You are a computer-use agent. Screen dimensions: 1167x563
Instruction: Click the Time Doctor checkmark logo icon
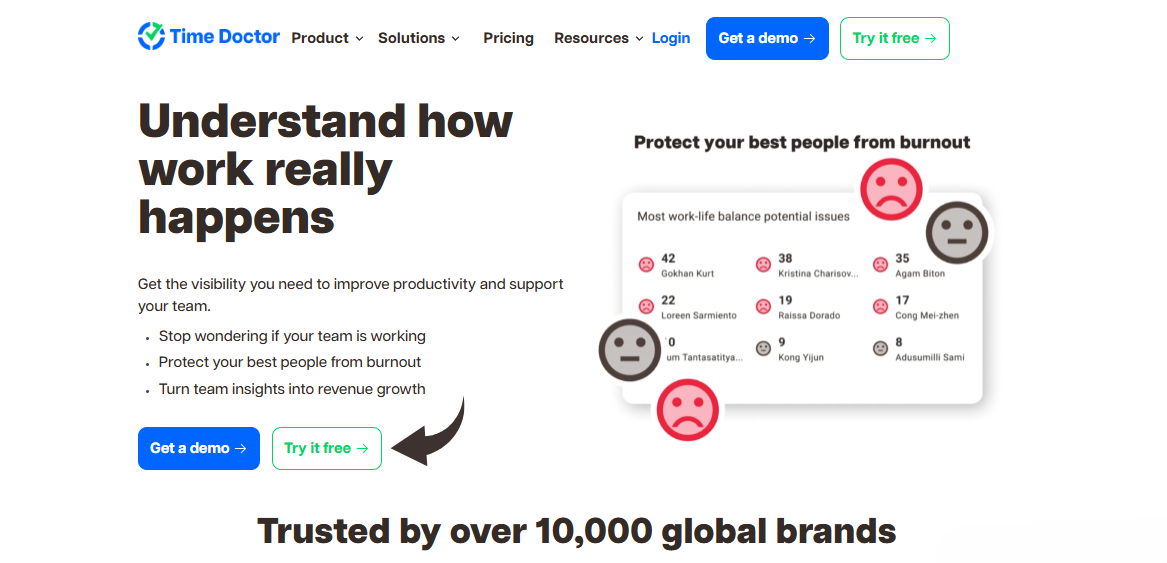click(x=152, y=37)
